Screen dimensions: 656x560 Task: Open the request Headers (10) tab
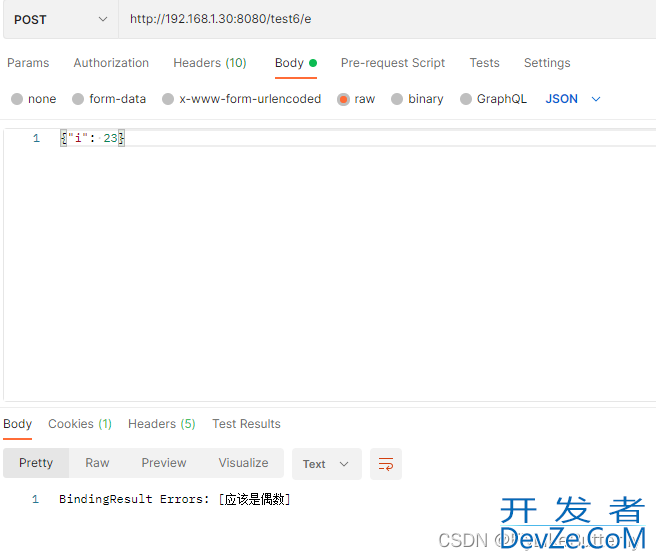(x=210, y=63)
